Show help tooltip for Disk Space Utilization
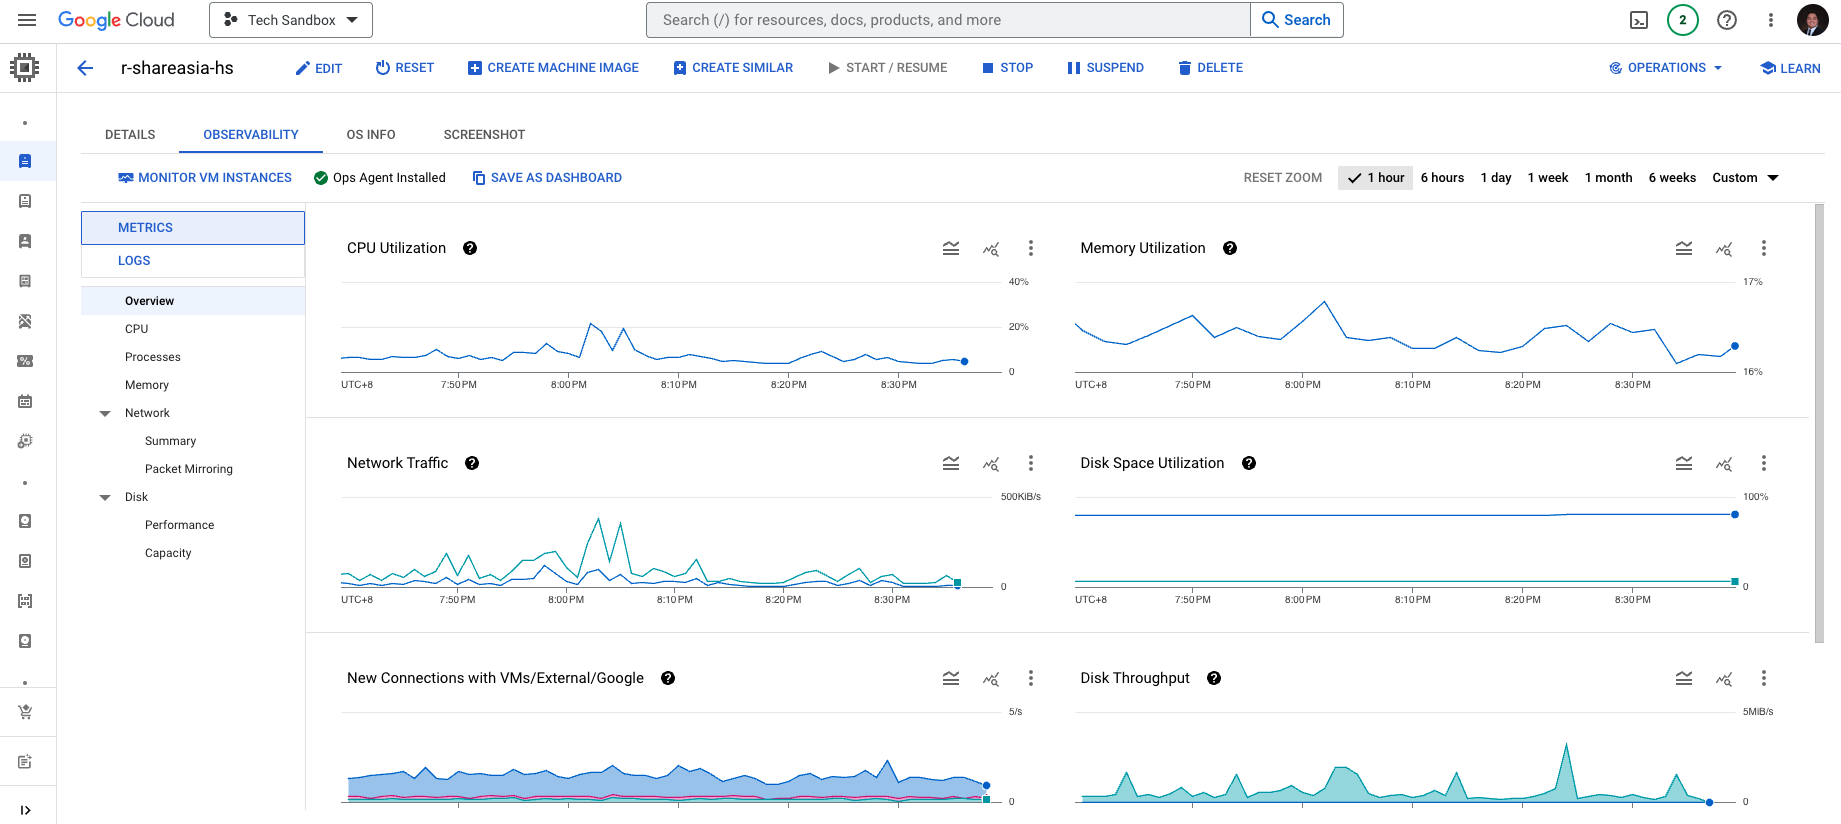This screenshot has height=824, width=1841. point(1248,463)
